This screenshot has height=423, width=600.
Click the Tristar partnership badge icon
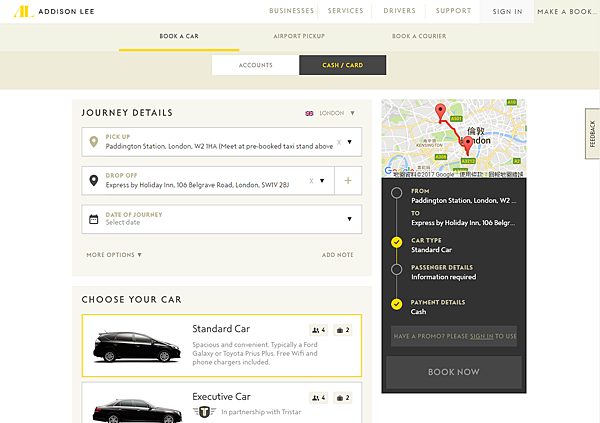[204, 412]
